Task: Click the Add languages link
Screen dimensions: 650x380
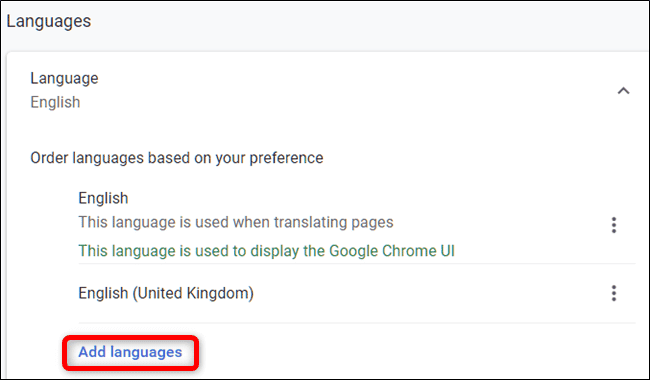Action: click(130, 352)
